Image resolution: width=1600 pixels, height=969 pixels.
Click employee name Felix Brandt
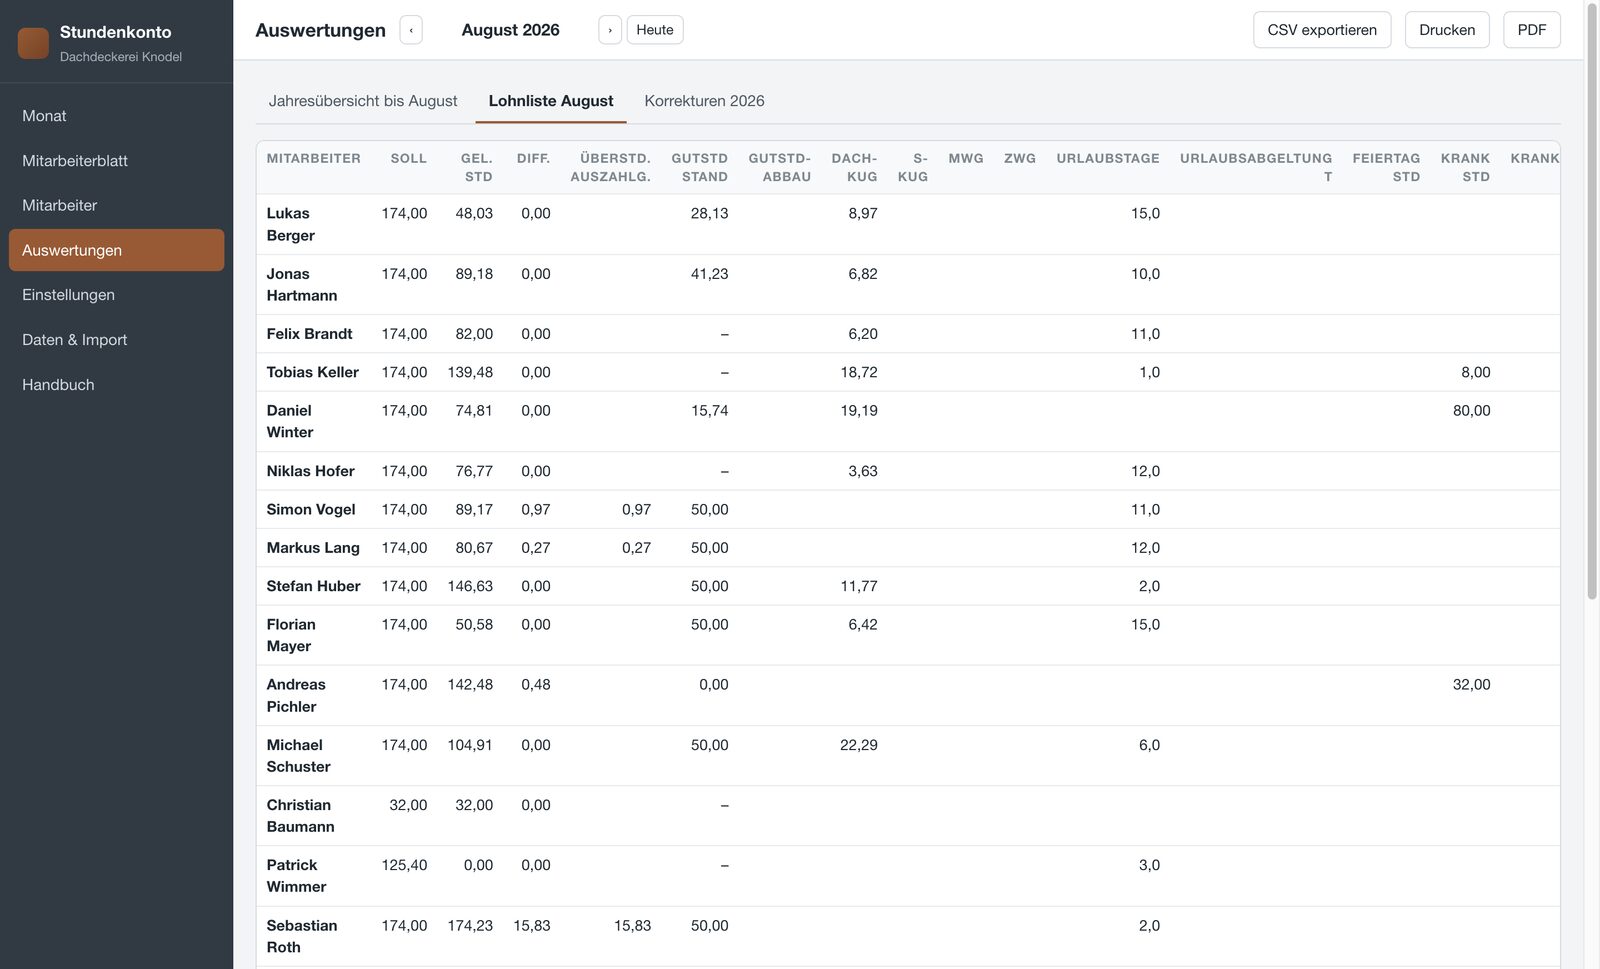click(309, 334)
